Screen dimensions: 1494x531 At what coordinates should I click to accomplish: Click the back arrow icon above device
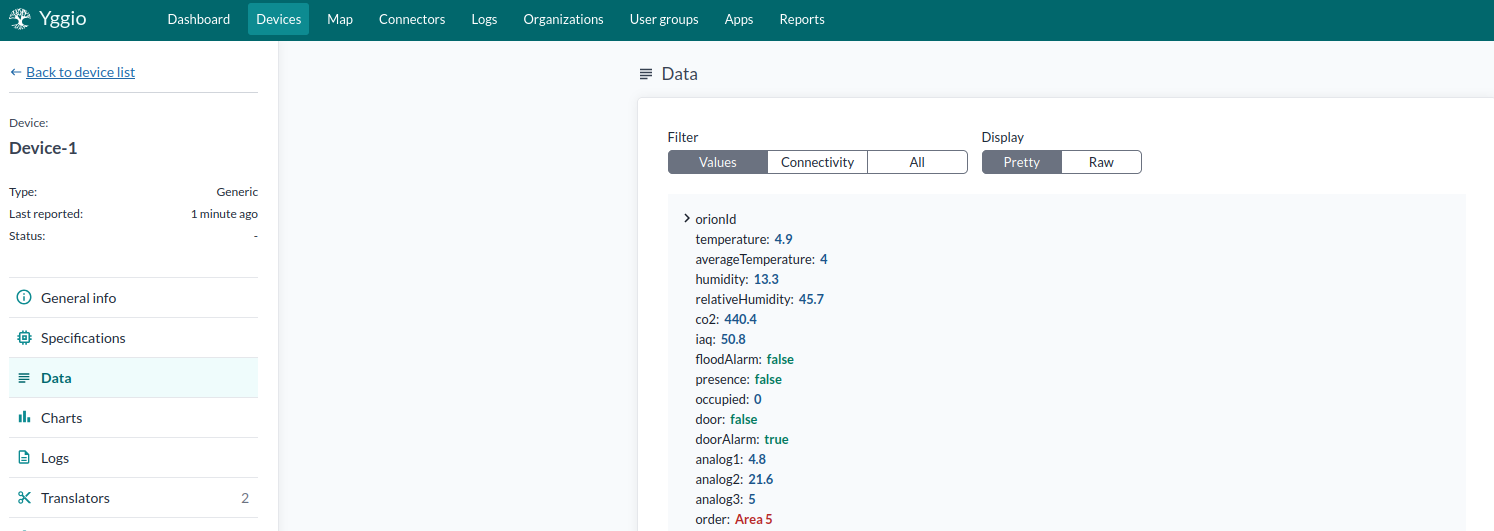point(15,72)
